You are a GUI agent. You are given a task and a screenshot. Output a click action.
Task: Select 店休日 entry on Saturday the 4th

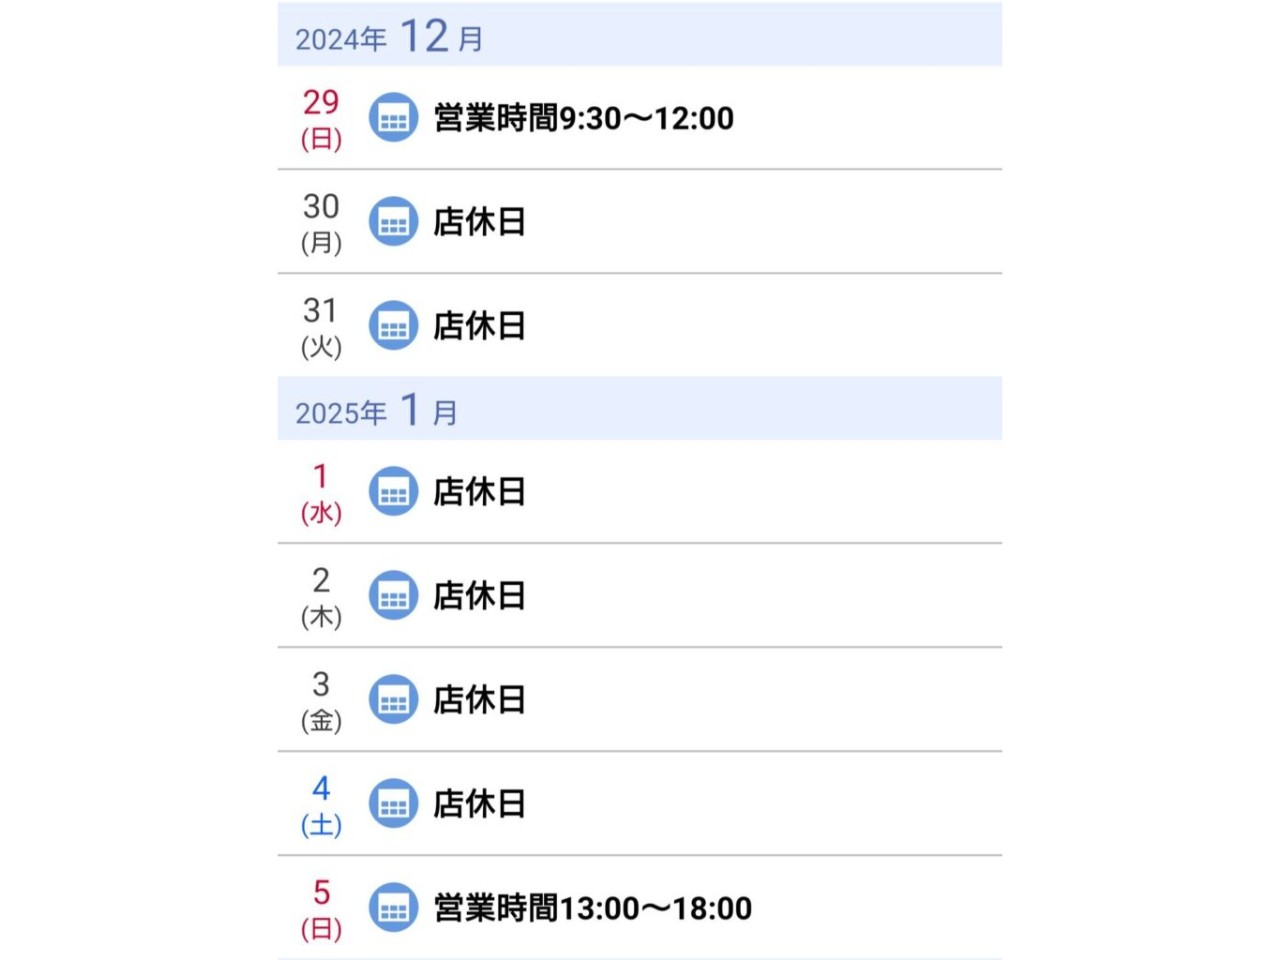coord(479,804)
